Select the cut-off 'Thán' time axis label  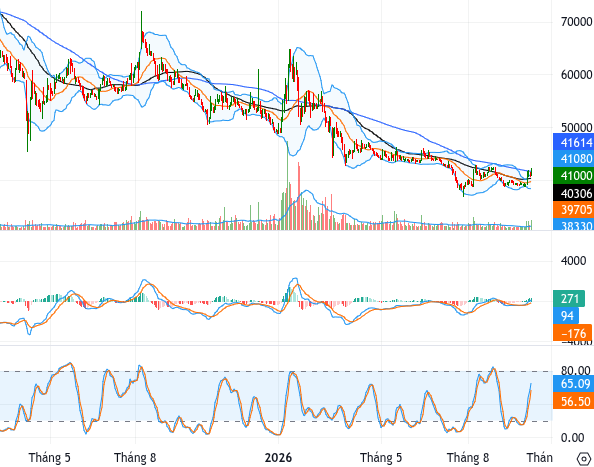(539, 458)
